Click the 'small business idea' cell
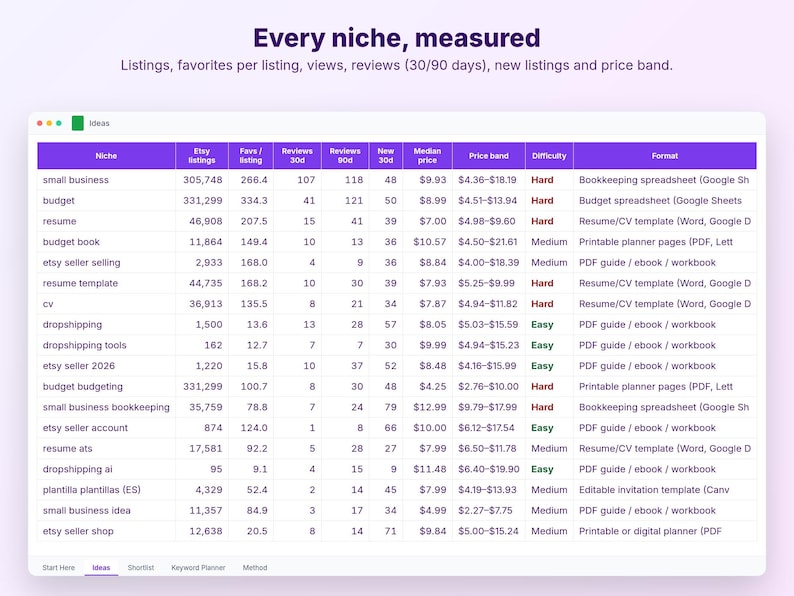Screen dimensions: 794x596 click(x=106, y=510)
